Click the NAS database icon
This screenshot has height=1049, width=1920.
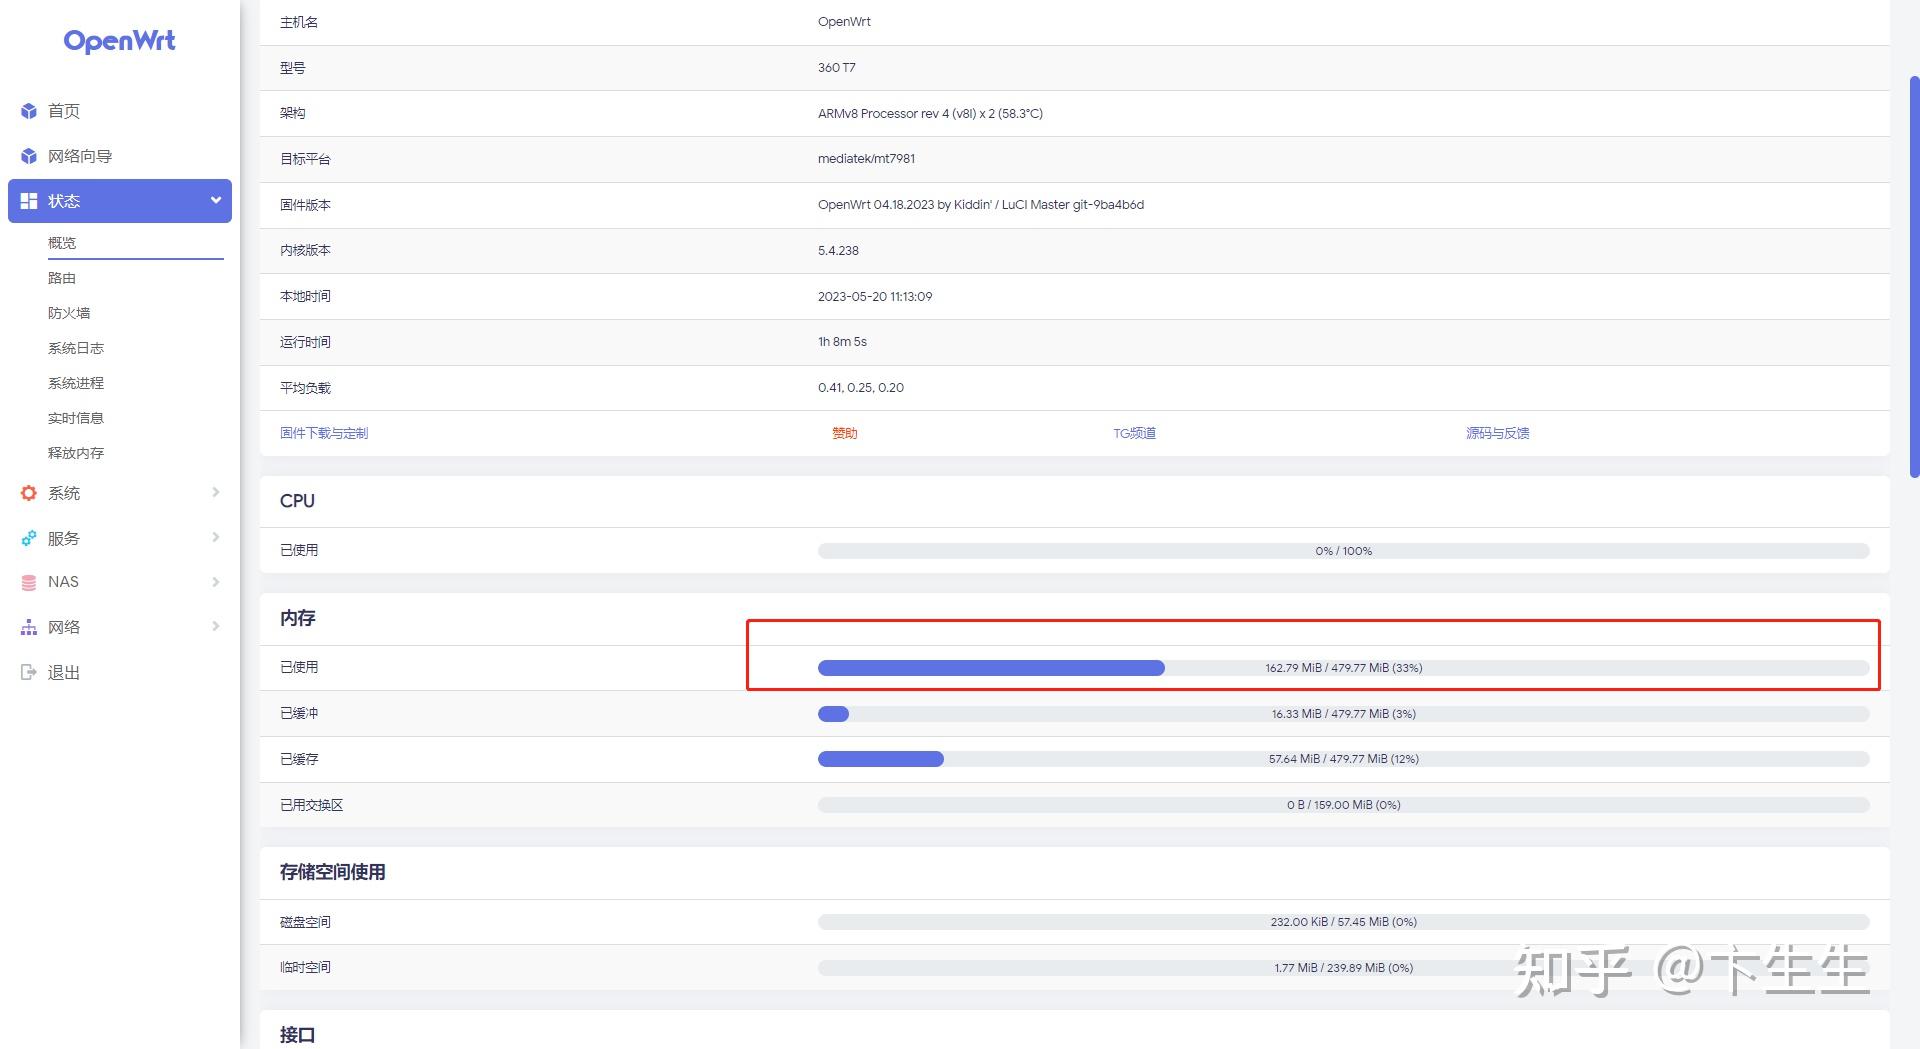pyautogui.click(x=29, y=582)
